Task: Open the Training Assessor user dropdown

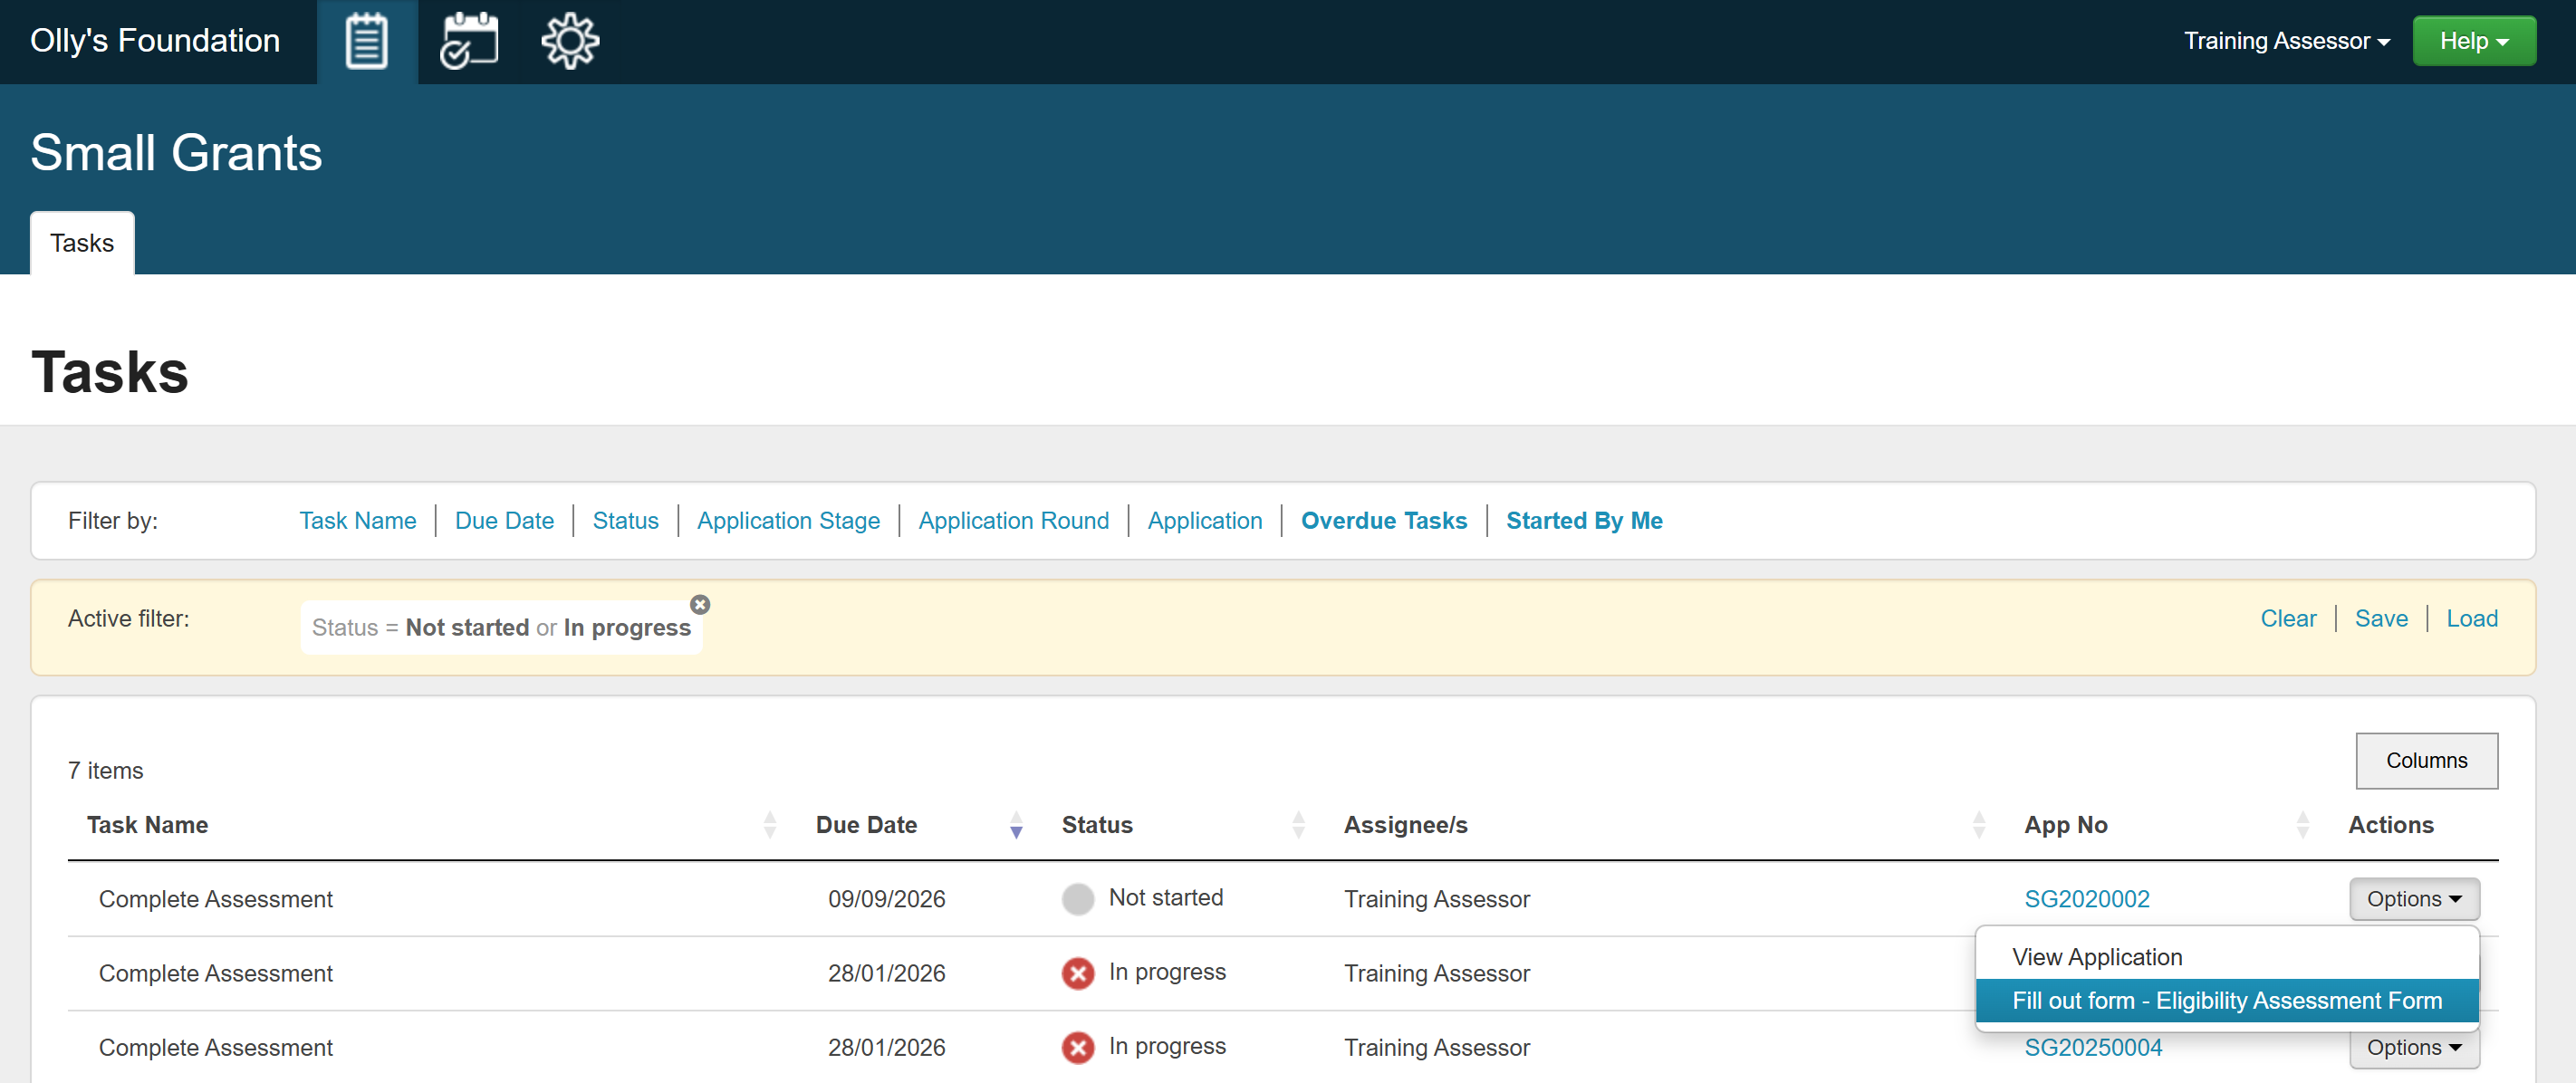Action: click(2286, 41)
